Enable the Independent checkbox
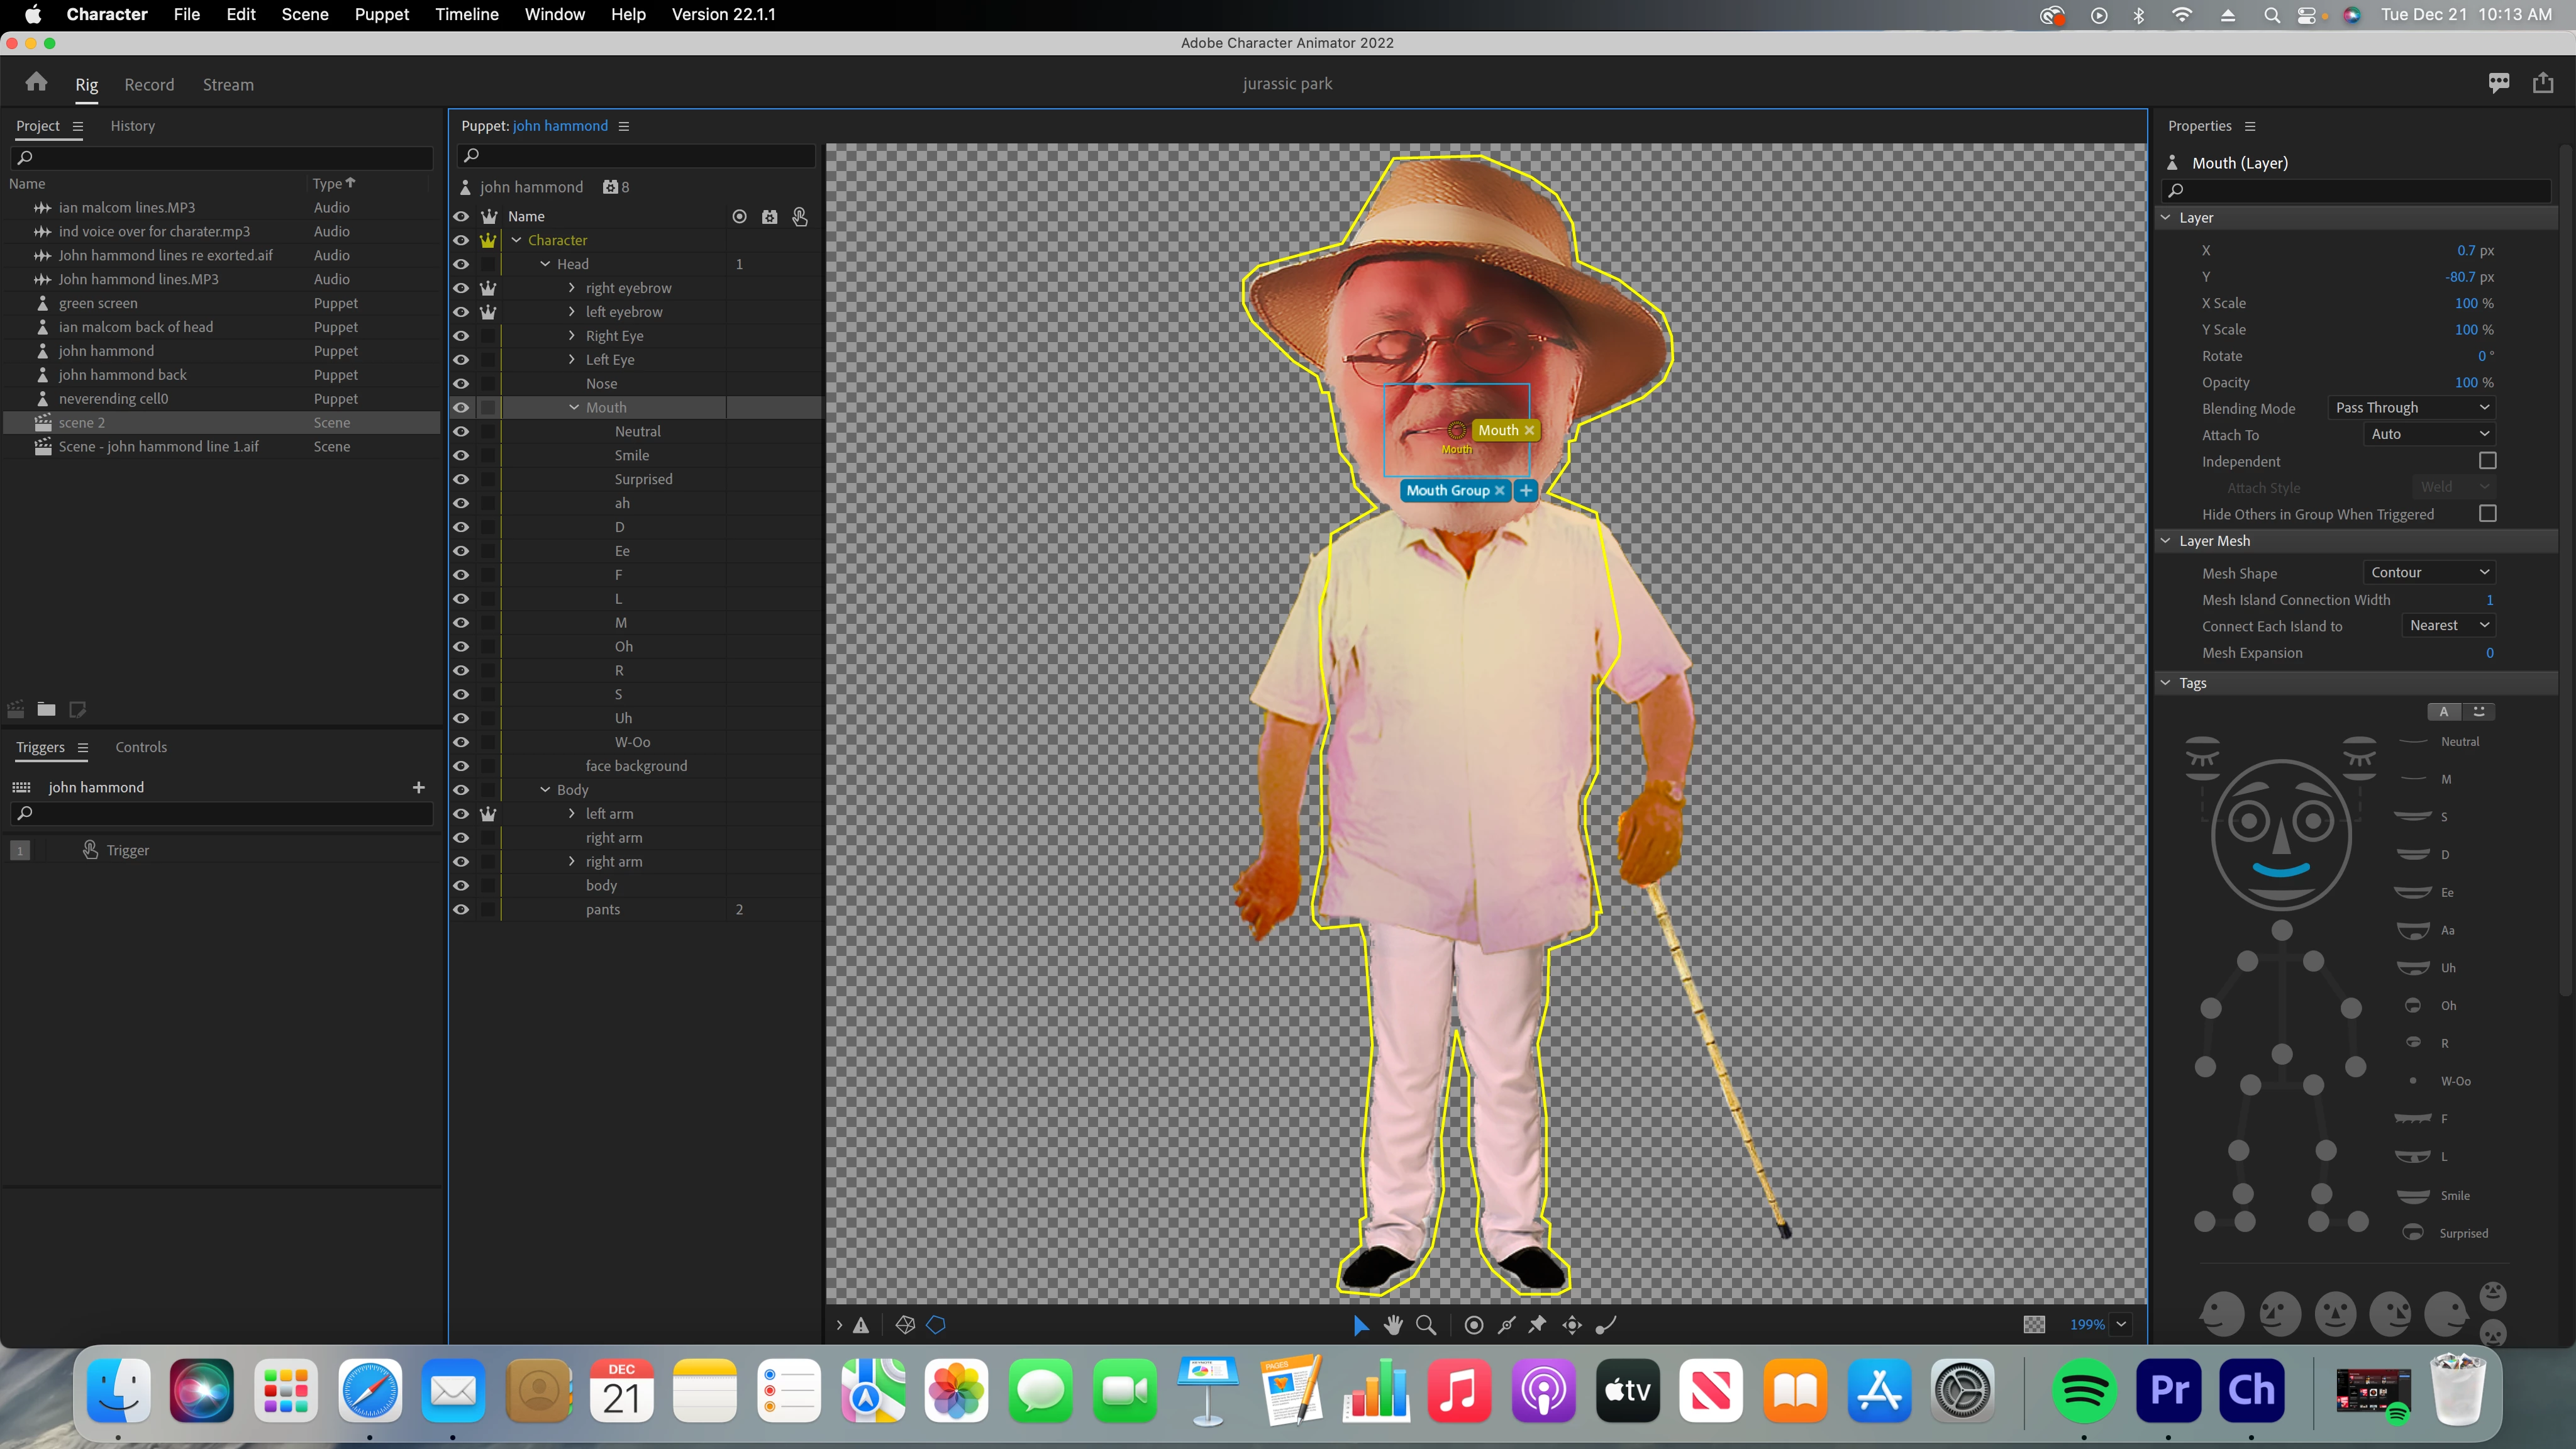The height and width of the screenshot is (1449, 2576). tap(2487, 461)
